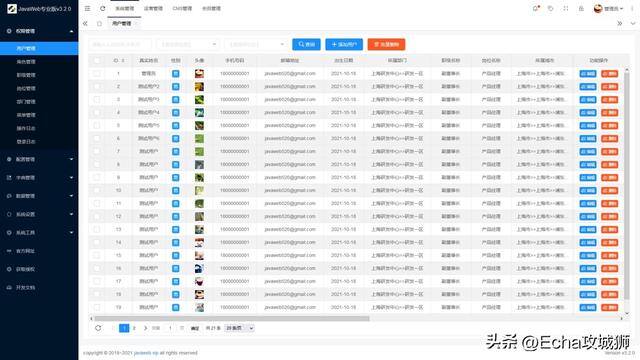
Task: Open the avatar thumbnail of row 14
Action: tap(199, 242)
